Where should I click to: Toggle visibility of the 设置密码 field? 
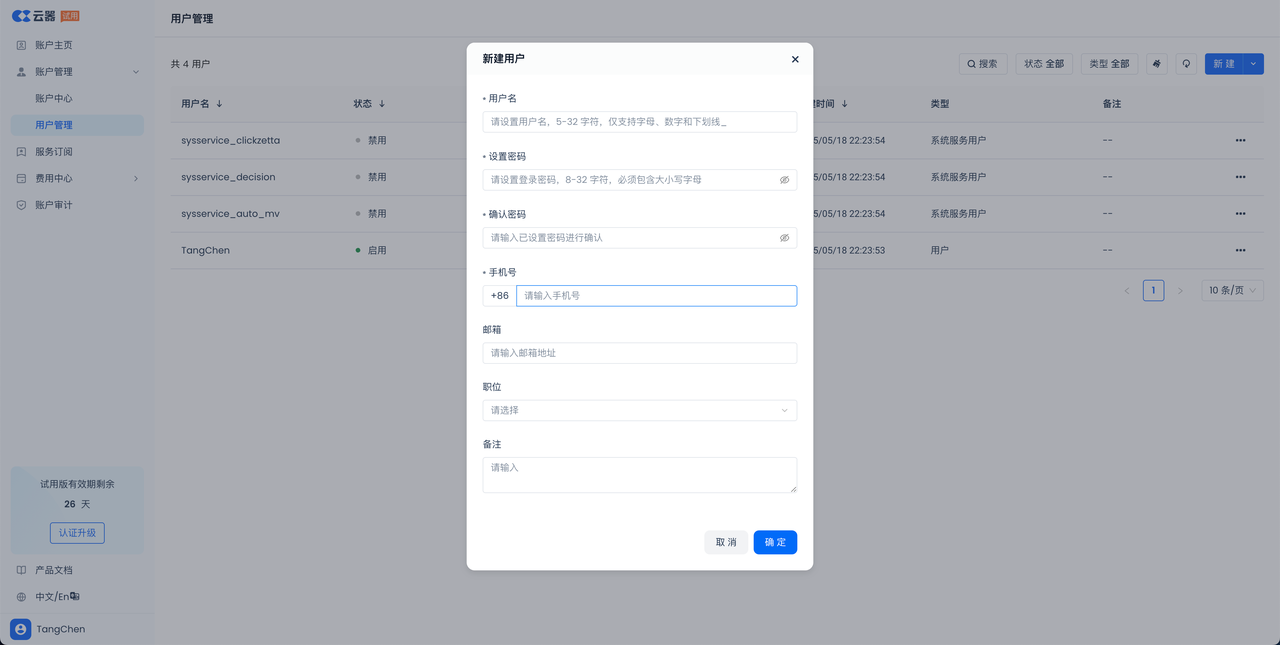point(784,180)
